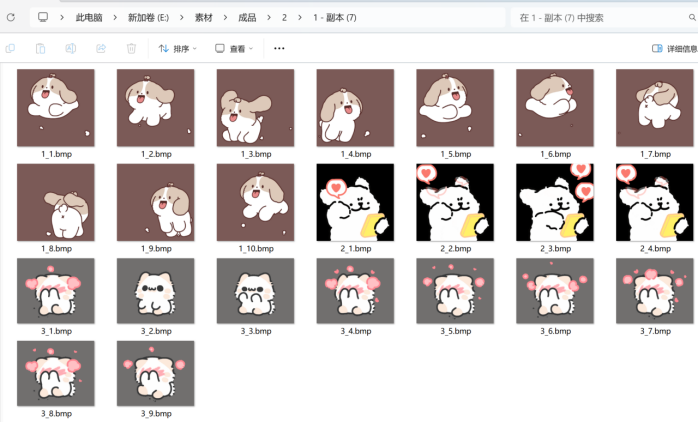Select the 2_3.bmp bear thumbnail

coord(555,202)
